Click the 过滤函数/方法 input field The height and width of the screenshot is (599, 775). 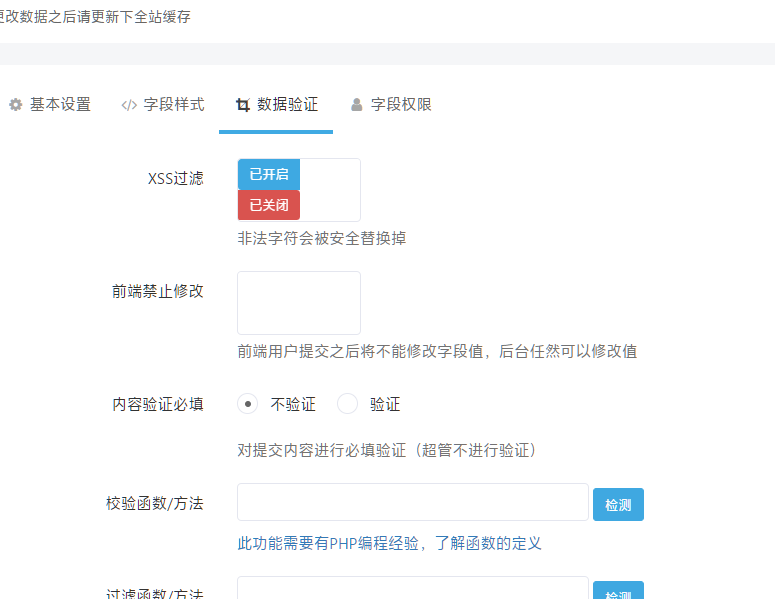[413, 588]
